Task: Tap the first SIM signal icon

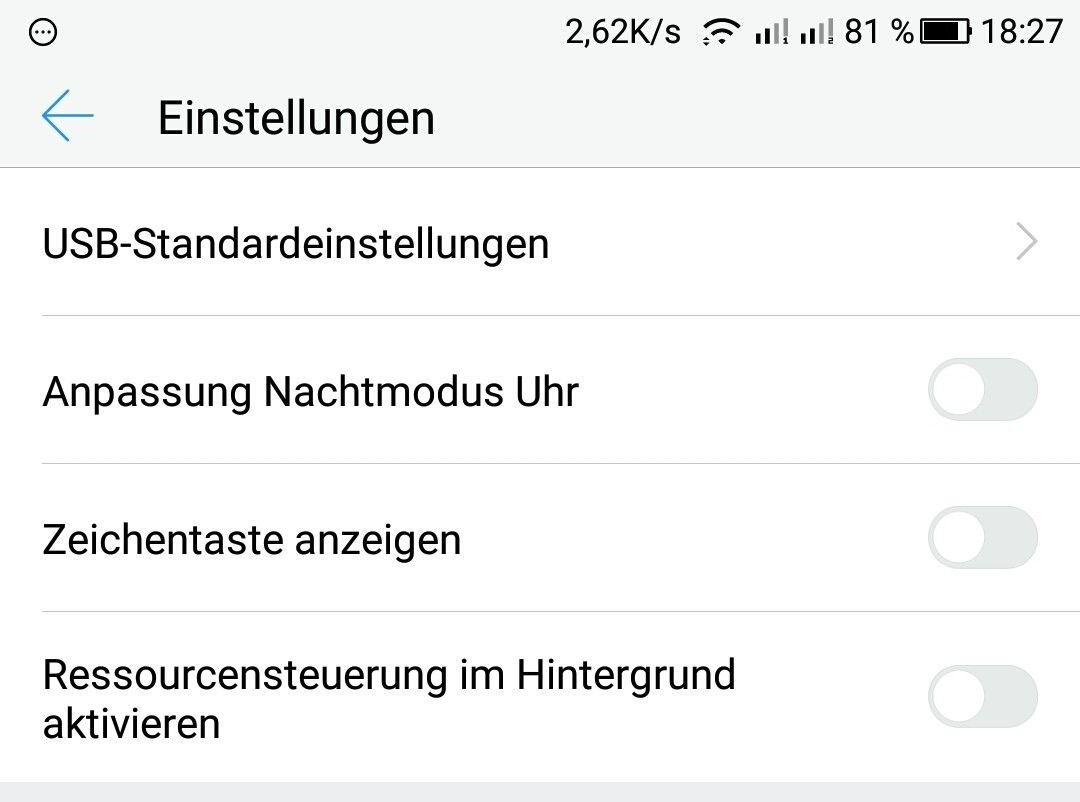Action: point(771,32)
